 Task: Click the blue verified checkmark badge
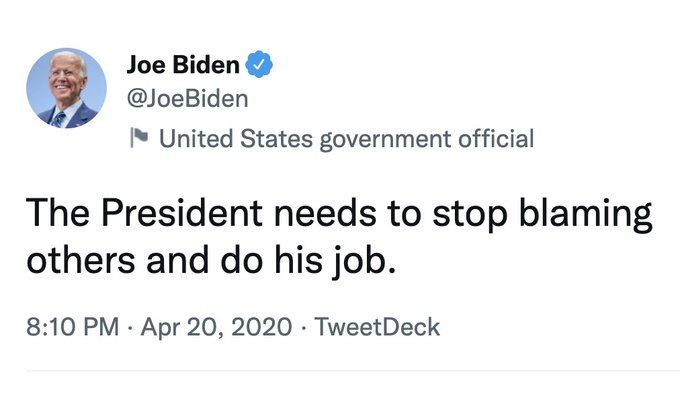tap(260, 66)
